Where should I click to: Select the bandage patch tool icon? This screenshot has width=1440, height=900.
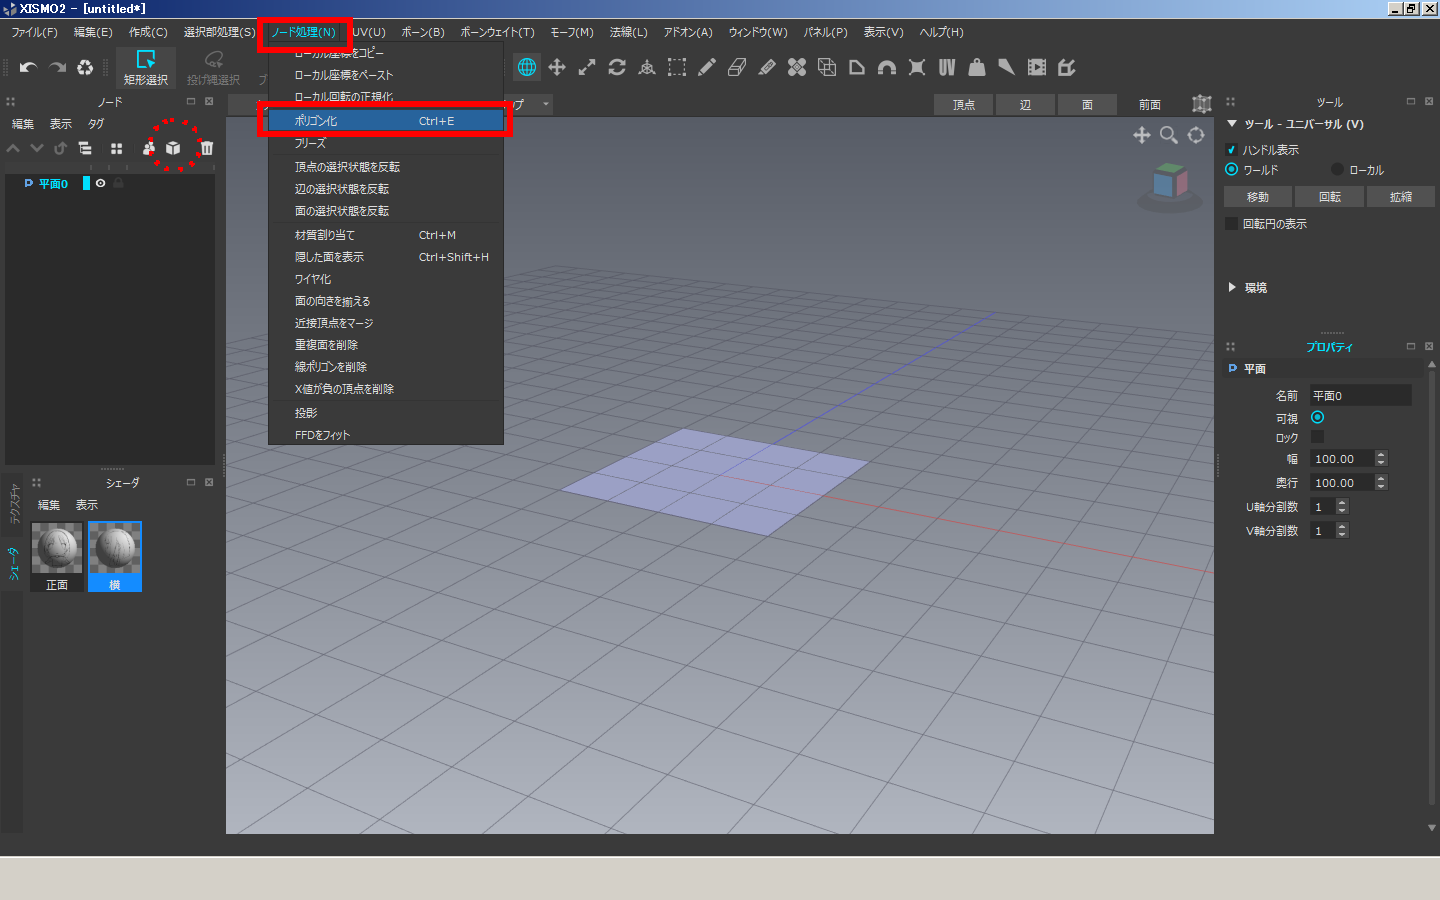797,67
